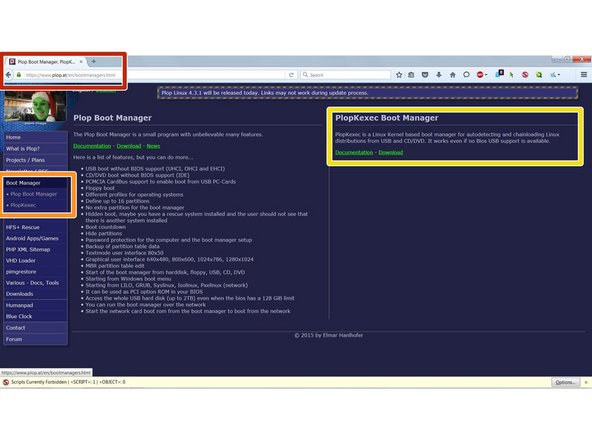Screen dimensions: 592x444
Task: Click the red Adblock Plus icon
Action: pyautogui.click(x=479, y=75)
